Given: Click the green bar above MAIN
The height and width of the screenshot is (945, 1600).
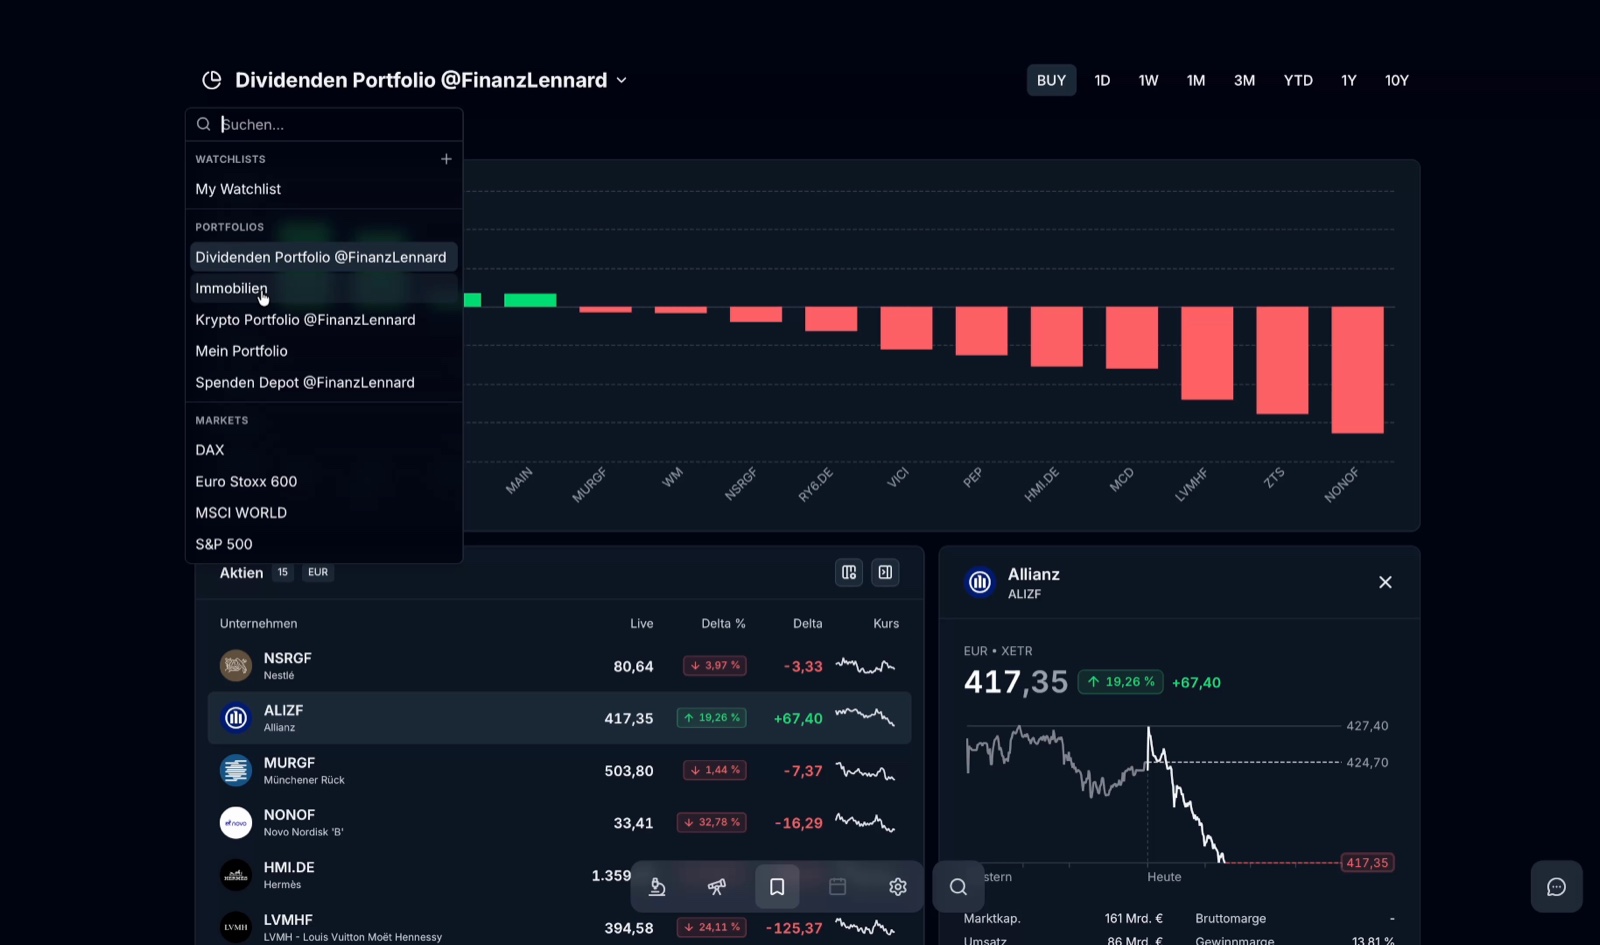Looking at the screenshot, I should [530, 300].
